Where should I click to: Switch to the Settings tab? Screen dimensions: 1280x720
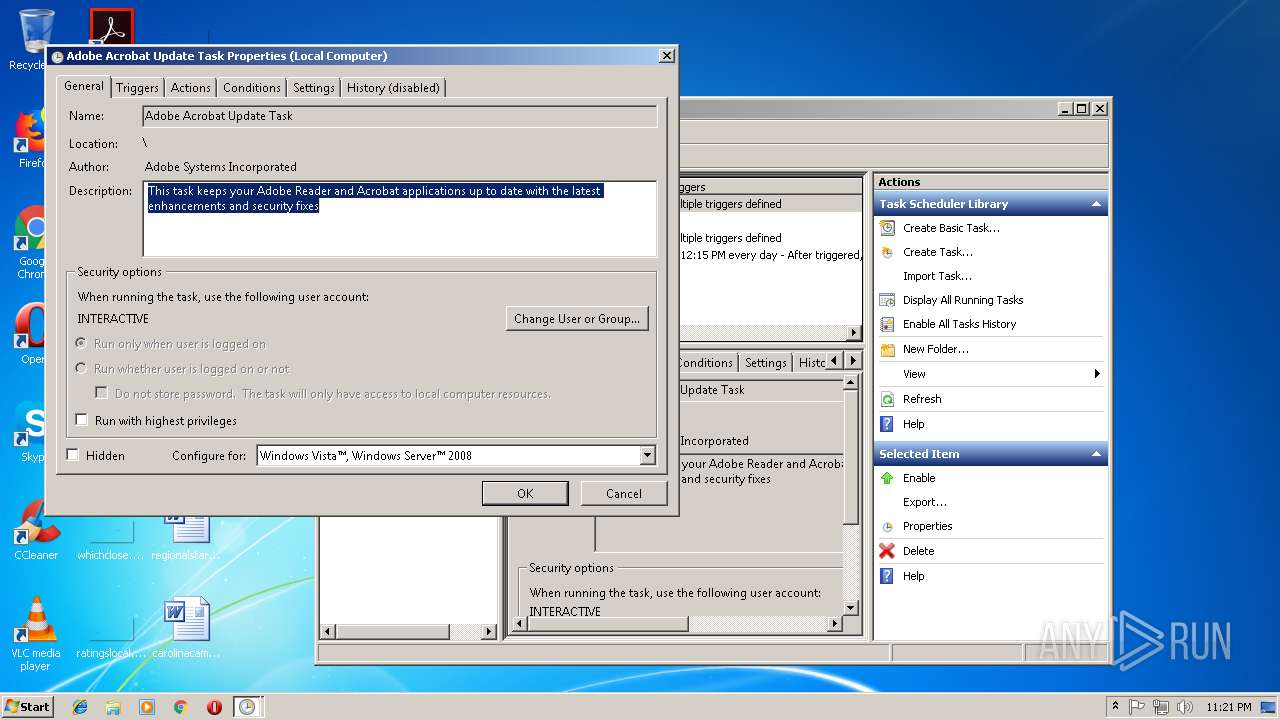pos(314,88)
